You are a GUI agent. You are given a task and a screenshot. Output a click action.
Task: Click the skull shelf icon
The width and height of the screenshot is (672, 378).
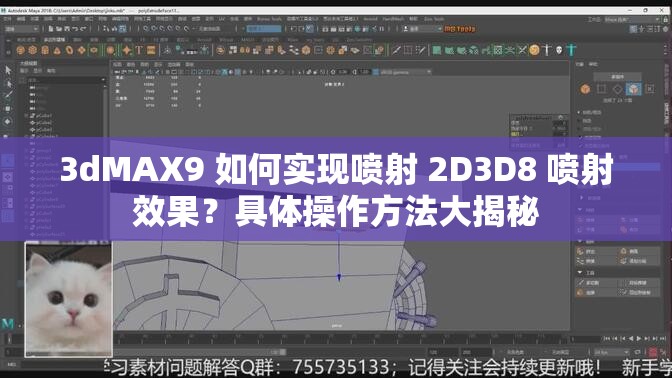click(559, 50)
